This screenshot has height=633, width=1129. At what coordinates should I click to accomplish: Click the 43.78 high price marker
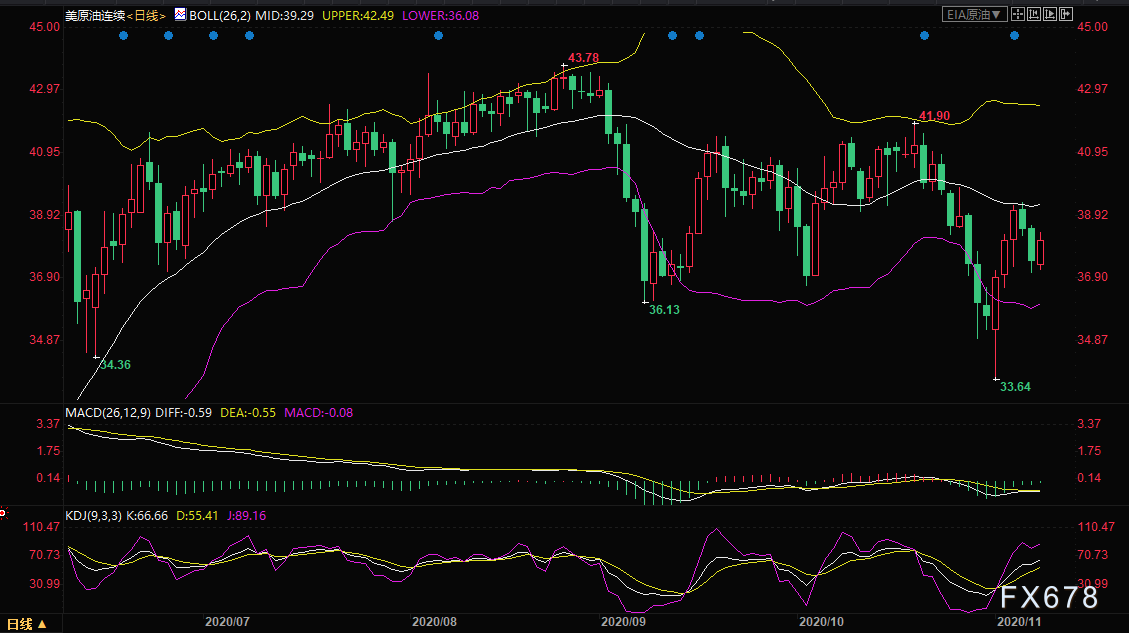pos(583,58)
